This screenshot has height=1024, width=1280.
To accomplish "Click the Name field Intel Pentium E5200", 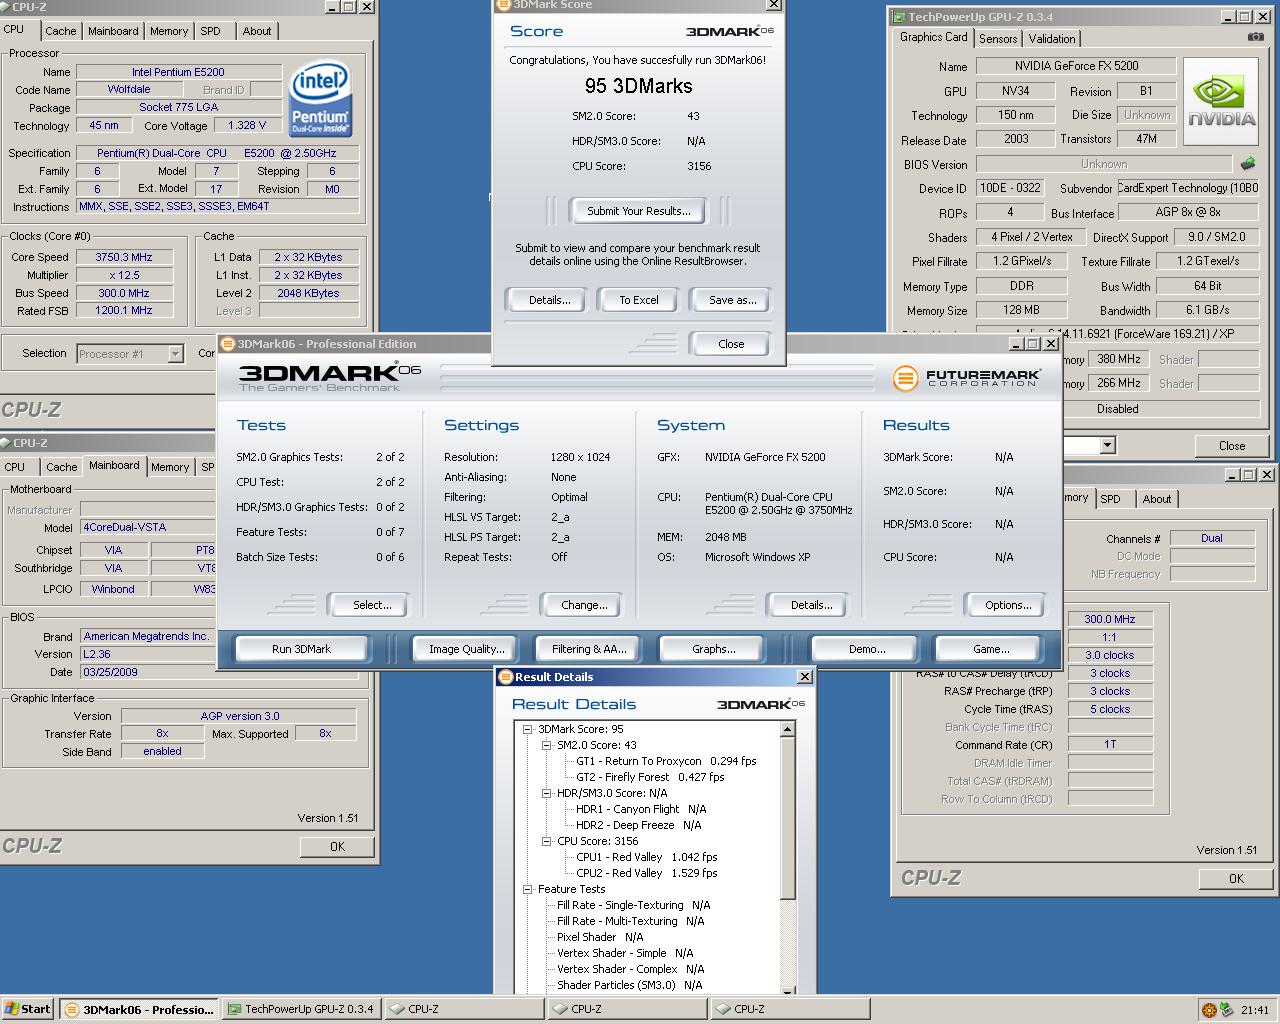I will point(178,72).
